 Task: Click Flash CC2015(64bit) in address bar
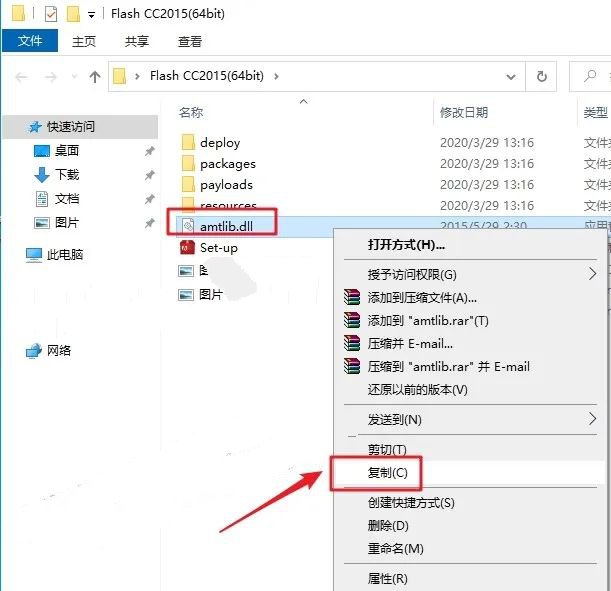[x=207, y=76]
